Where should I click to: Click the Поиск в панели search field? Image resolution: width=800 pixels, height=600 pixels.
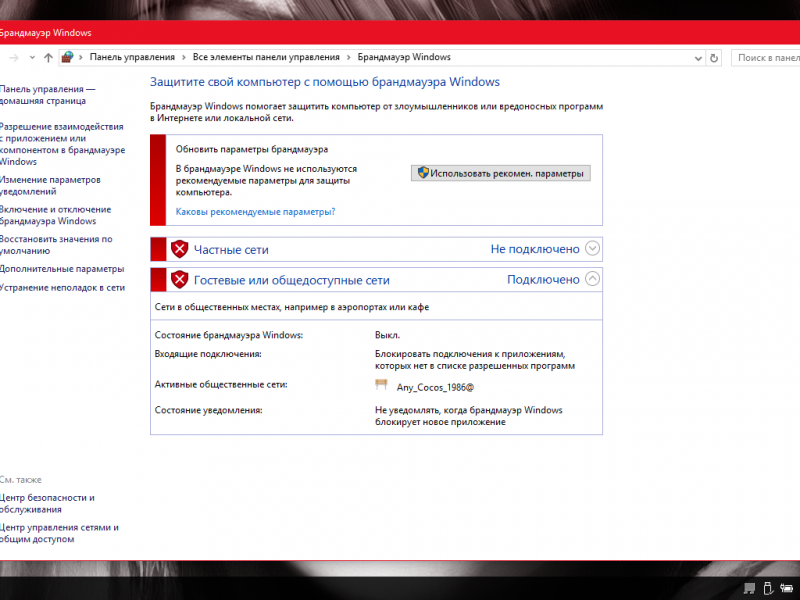765,58
